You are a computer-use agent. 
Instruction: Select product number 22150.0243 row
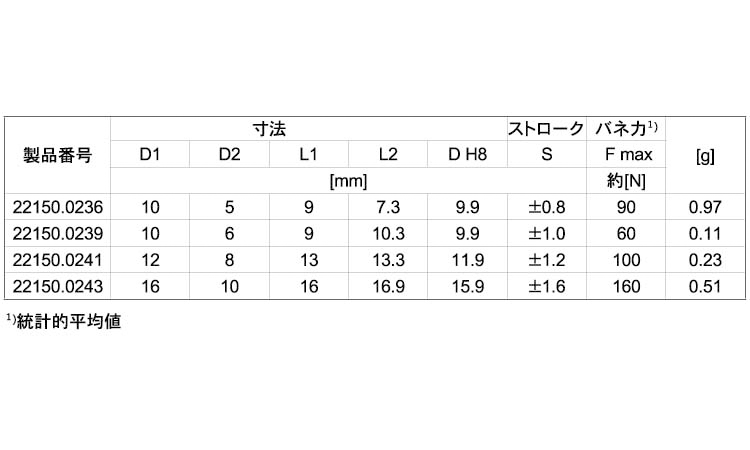[58, 285]
